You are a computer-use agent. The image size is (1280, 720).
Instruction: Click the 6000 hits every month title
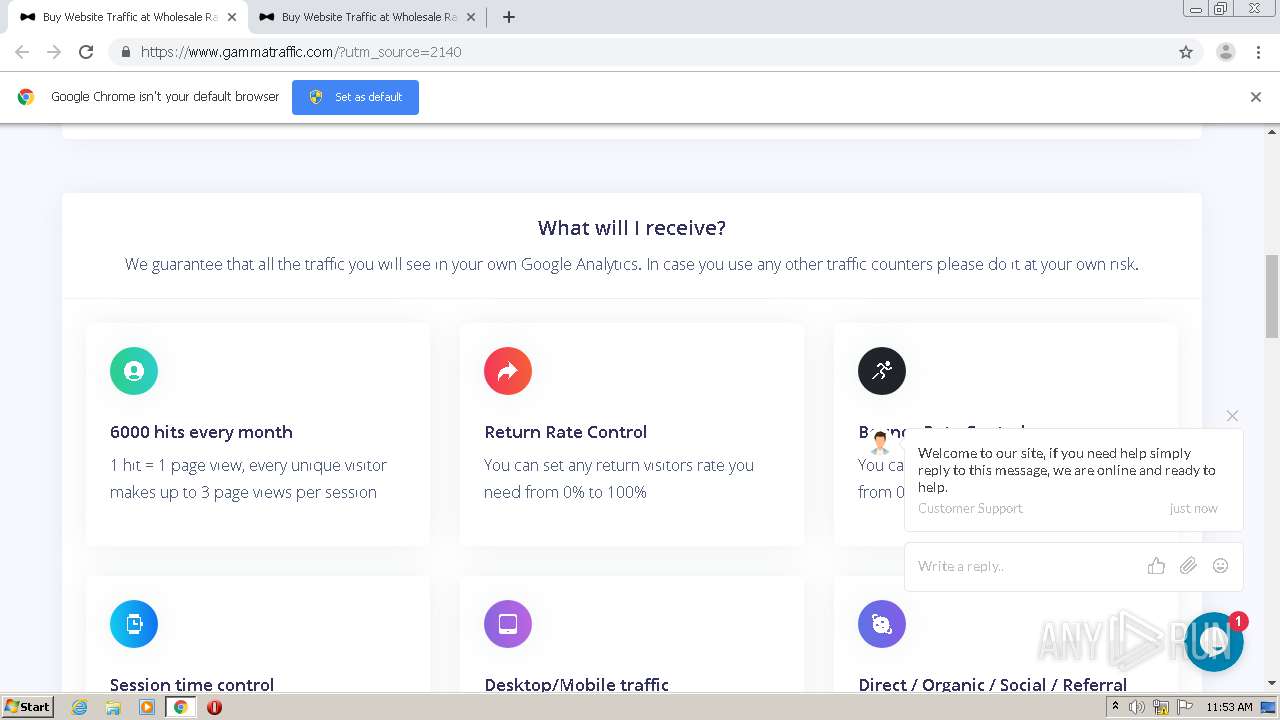point(201,432)
